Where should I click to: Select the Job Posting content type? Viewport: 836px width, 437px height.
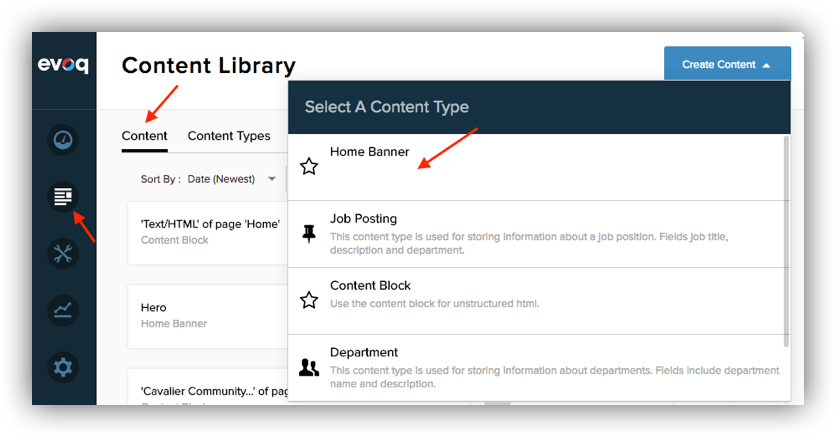363,219
